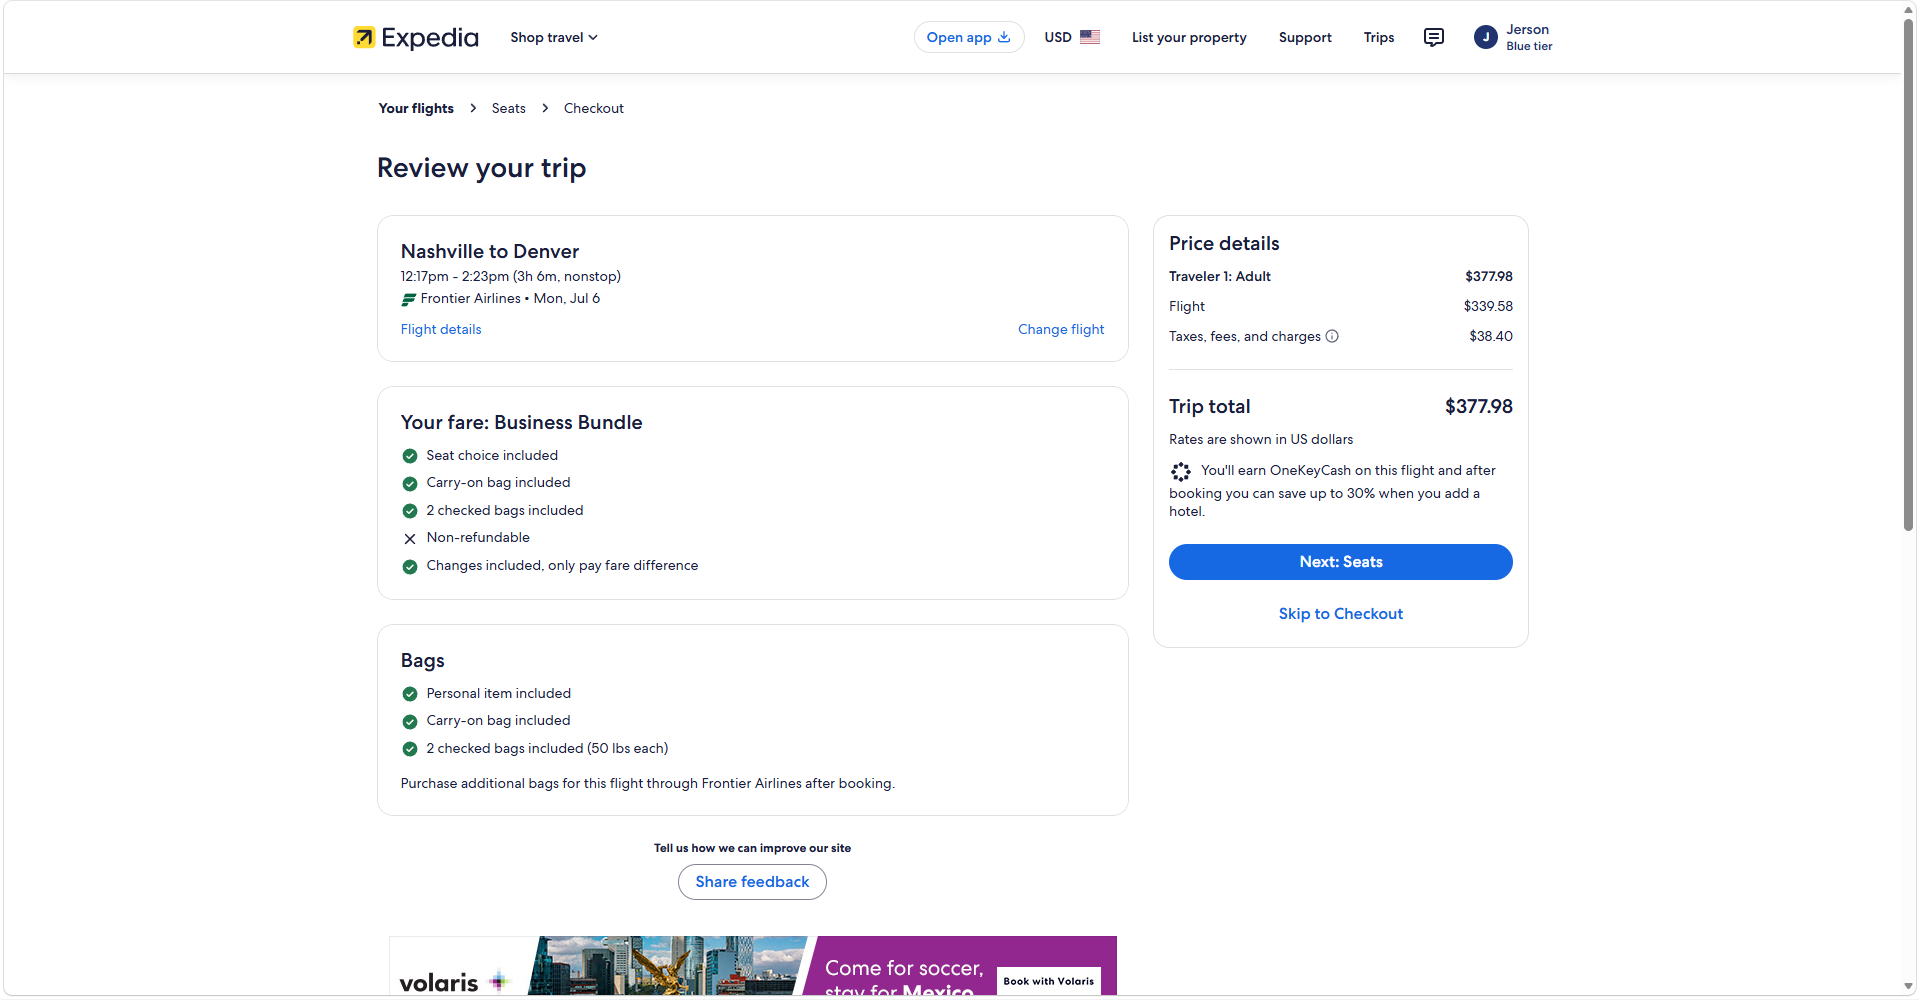Click checkmark beside Bags Carry-on bag included
The image size is (1919, 1000).
tap(410, 722)
